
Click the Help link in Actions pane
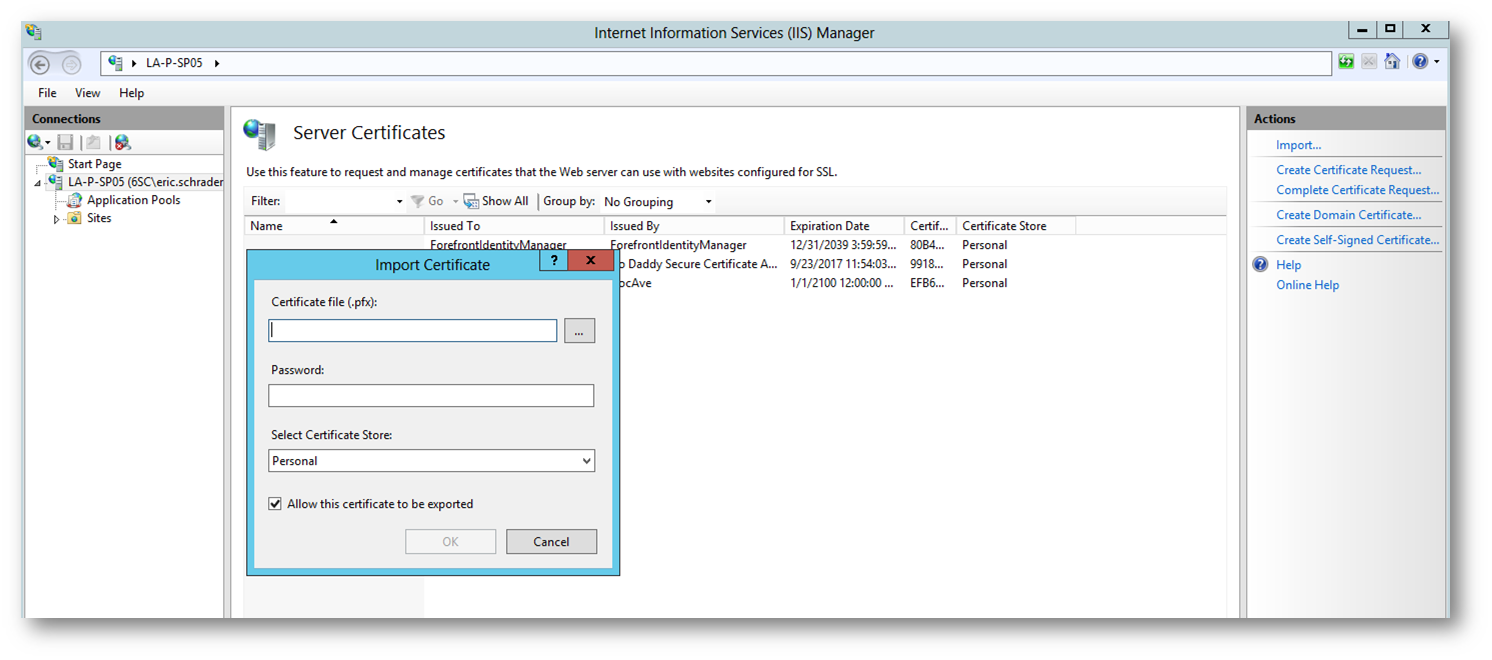click(1288, 265)
